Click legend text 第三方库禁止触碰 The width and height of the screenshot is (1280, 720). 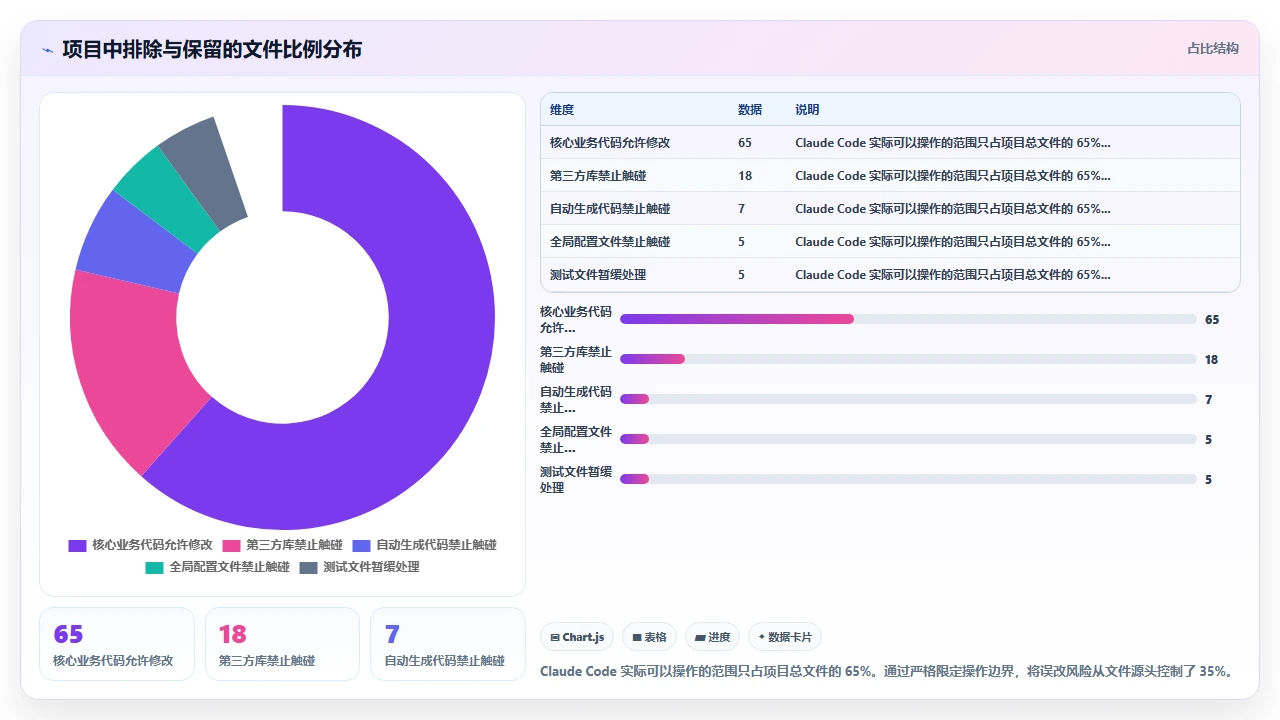(294, 545)
